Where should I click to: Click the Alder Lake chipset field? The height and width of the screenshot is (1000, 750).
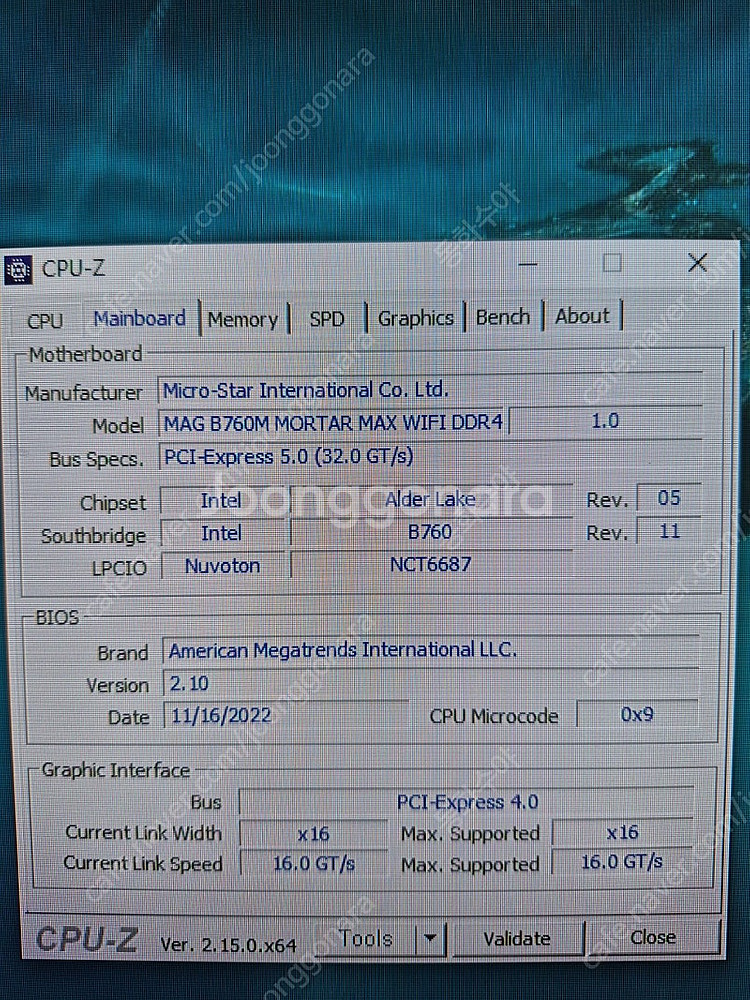click(x=430, y=499)
